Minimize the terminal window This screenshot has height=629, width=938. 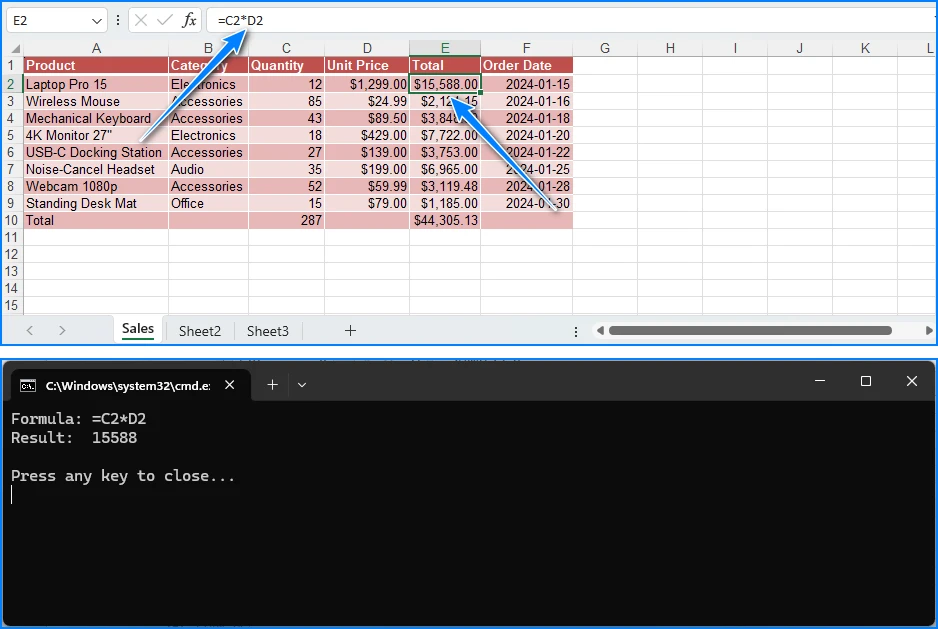(820, 381)
